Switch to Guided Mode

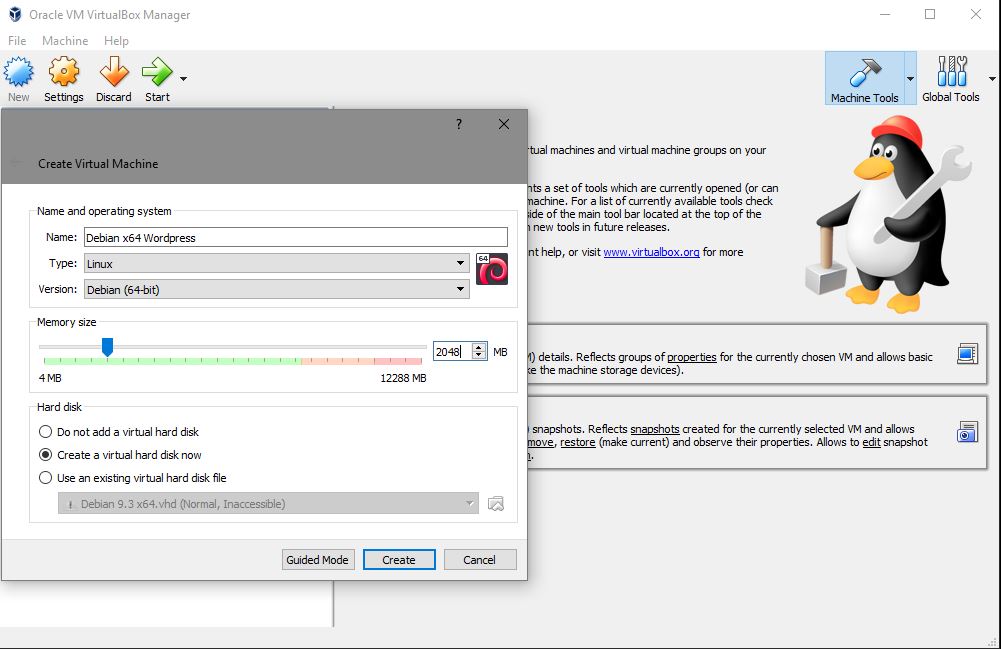tap(317, 560)
